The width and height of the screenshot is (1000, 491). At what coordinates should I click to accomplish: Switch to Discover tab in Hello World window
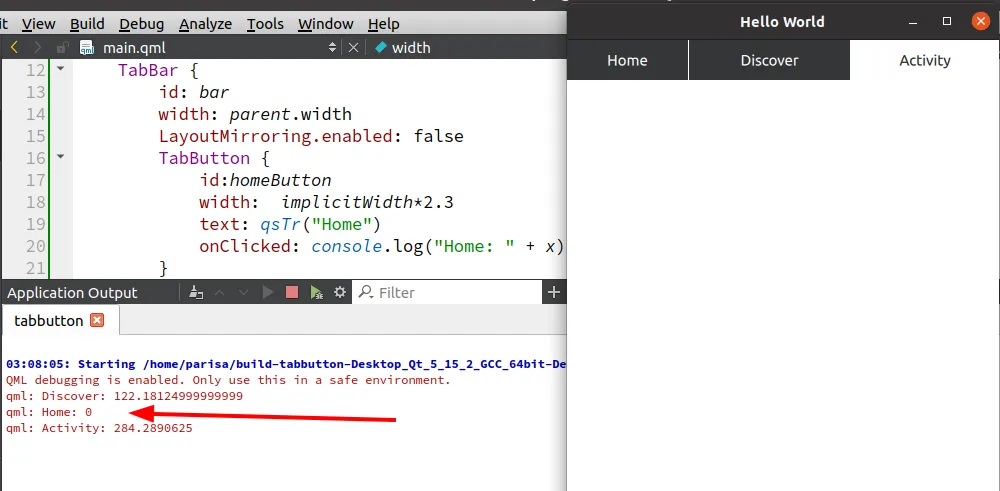(x=769, y=61)
